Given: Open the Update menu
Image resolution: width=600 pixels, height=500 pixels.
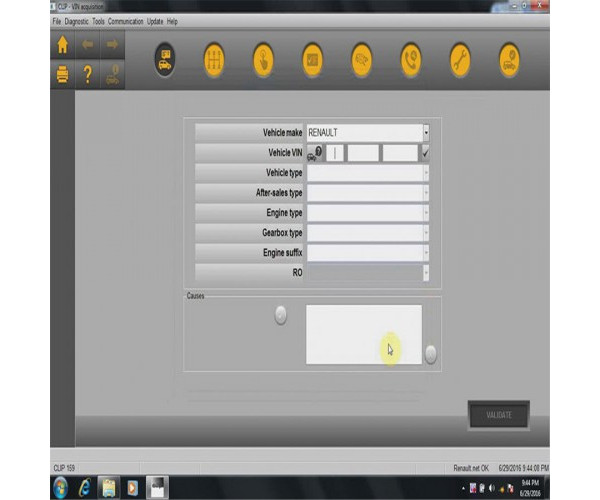Looking at the screenshot, I should point(155,21).
